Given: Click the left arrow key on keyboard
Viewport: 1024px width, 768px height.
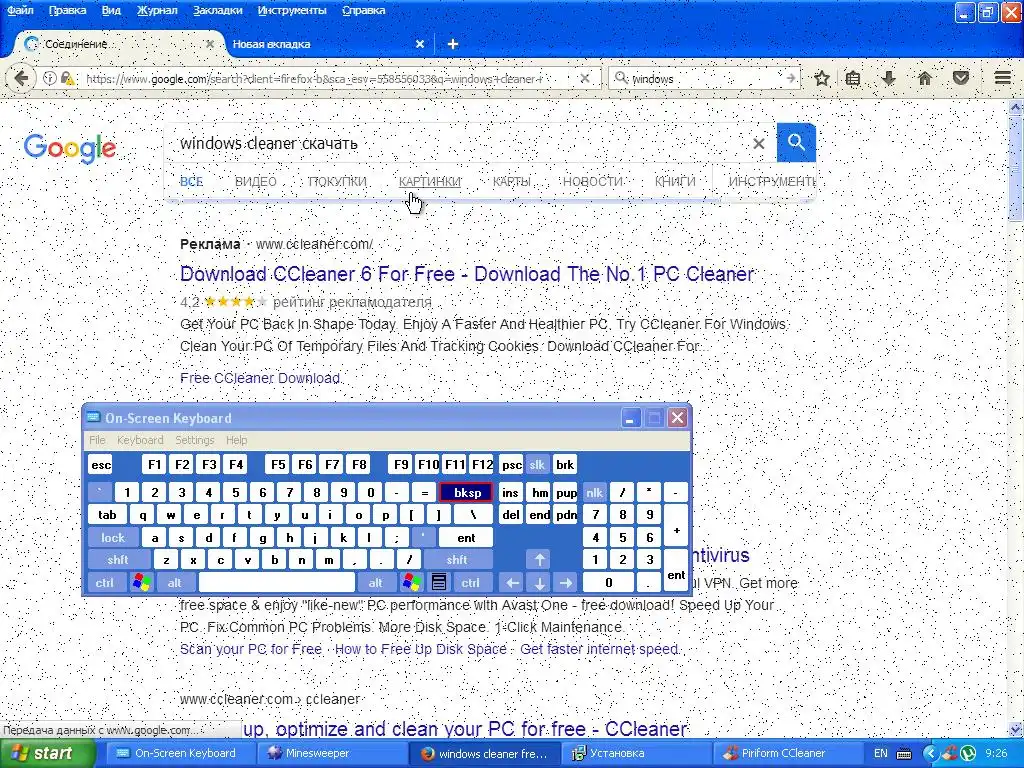Looking at the screenshot, I should (x=513, y=583).
